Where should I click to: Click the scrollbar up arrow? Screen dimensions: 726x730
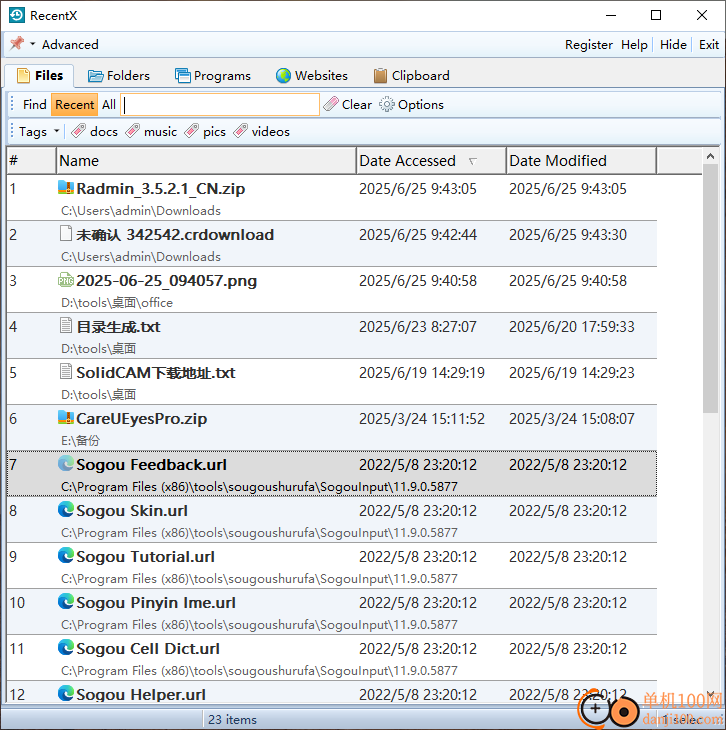(710, 156)
